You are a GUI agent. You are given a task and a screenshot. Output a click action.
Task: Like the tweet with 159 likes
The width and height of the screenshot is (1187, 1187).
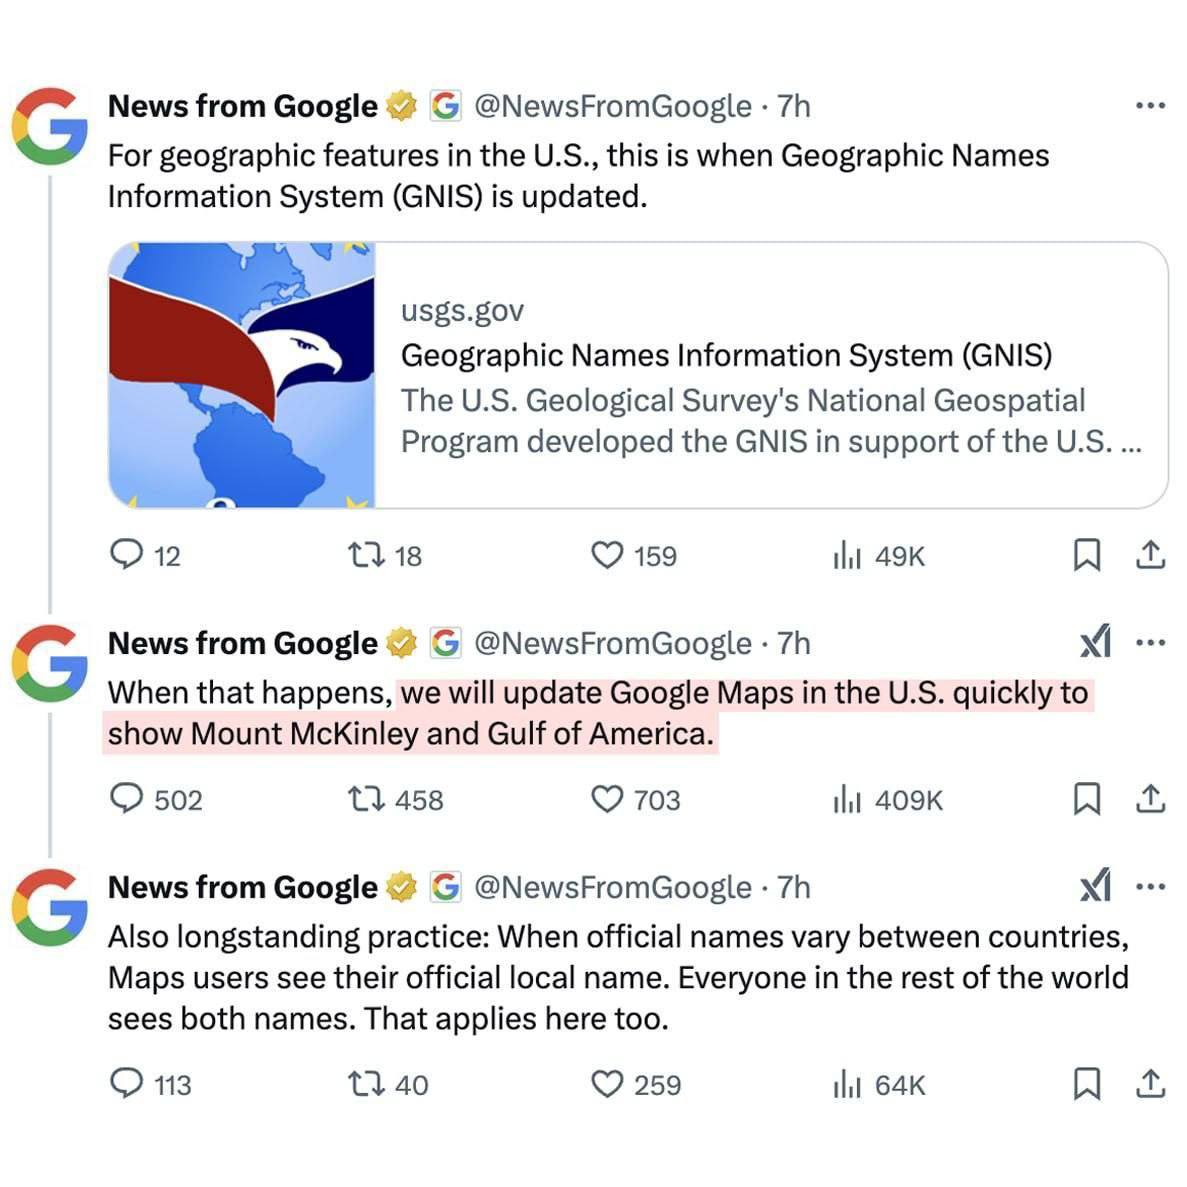[608, 555]
